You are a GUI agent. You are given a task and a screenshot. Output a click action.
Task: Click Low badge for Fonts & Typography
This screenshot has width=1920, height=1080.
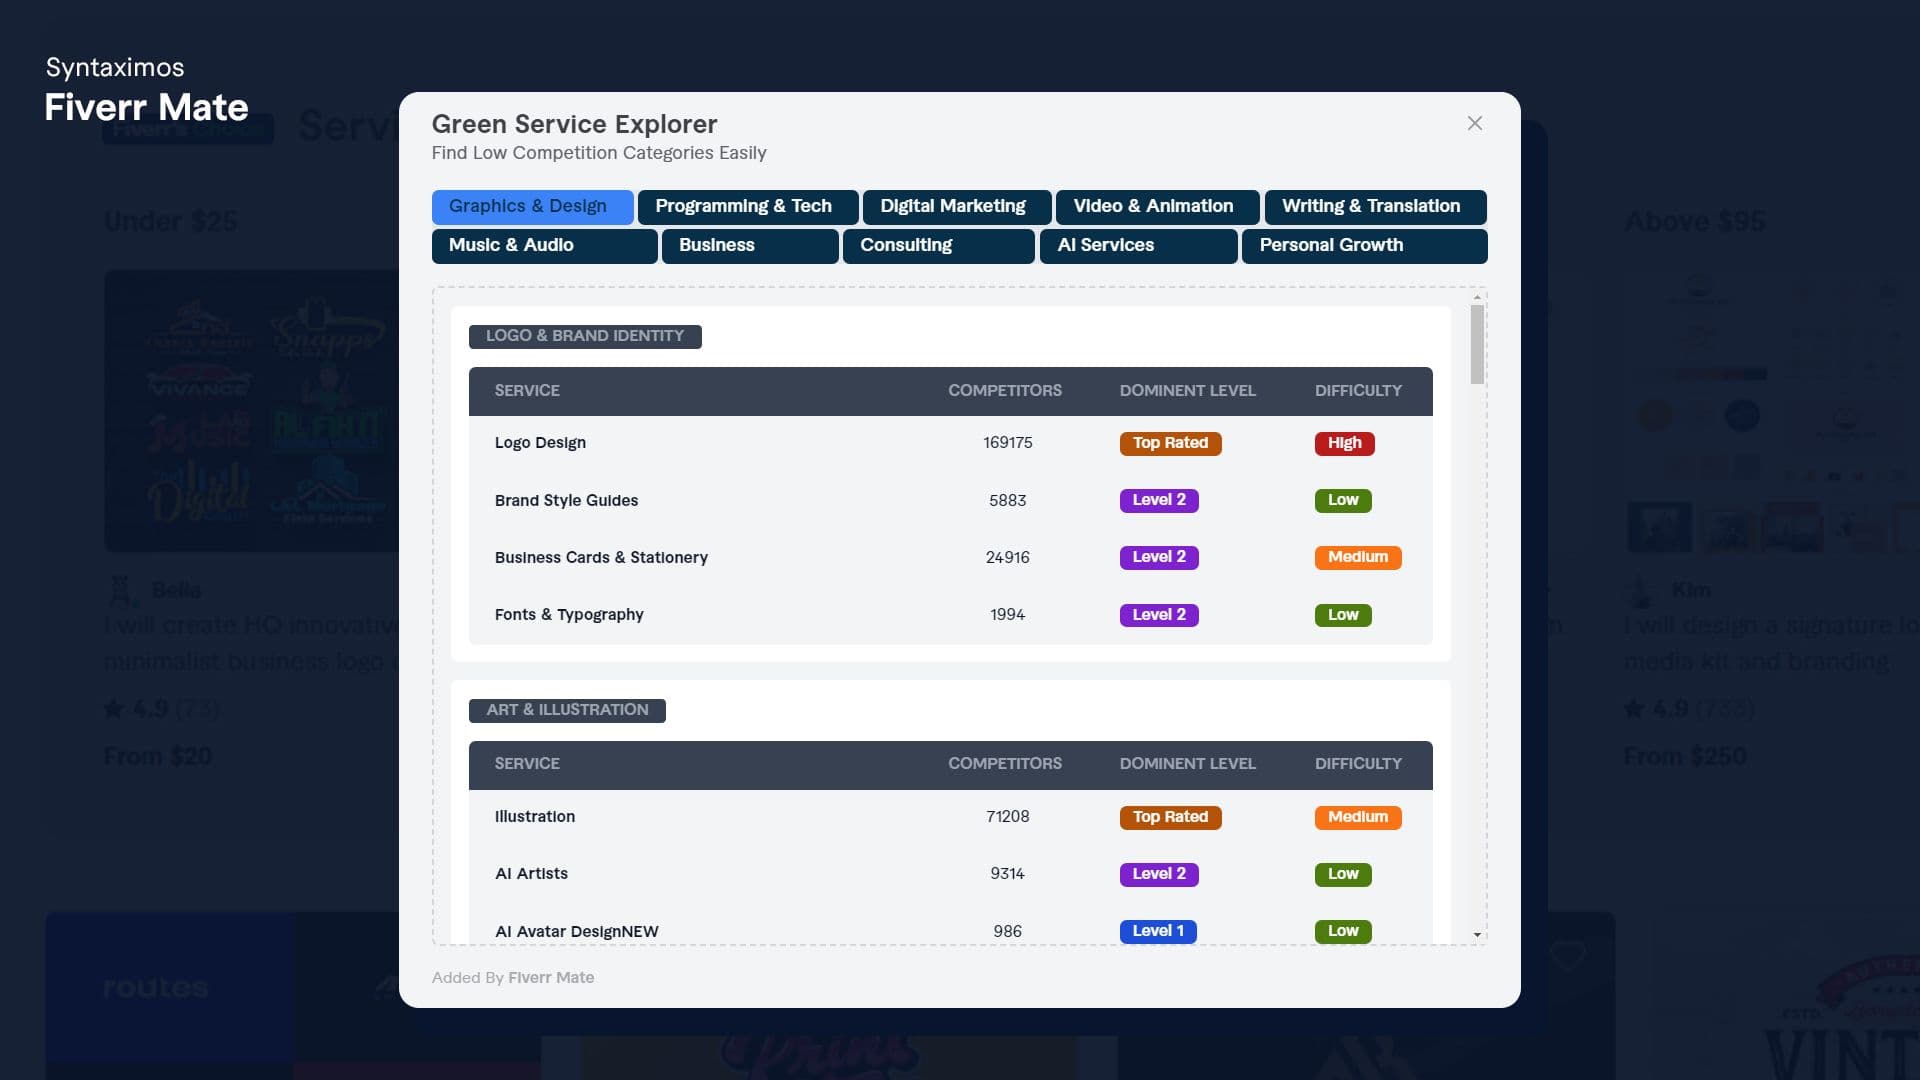tap(1343, 615)
